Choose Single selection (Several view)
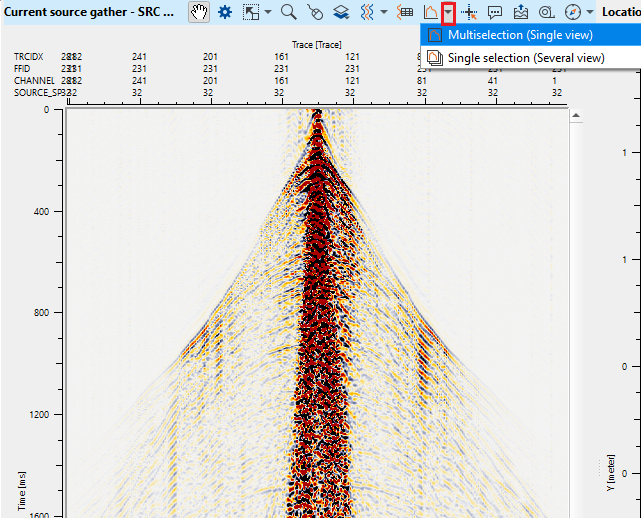 525,58
